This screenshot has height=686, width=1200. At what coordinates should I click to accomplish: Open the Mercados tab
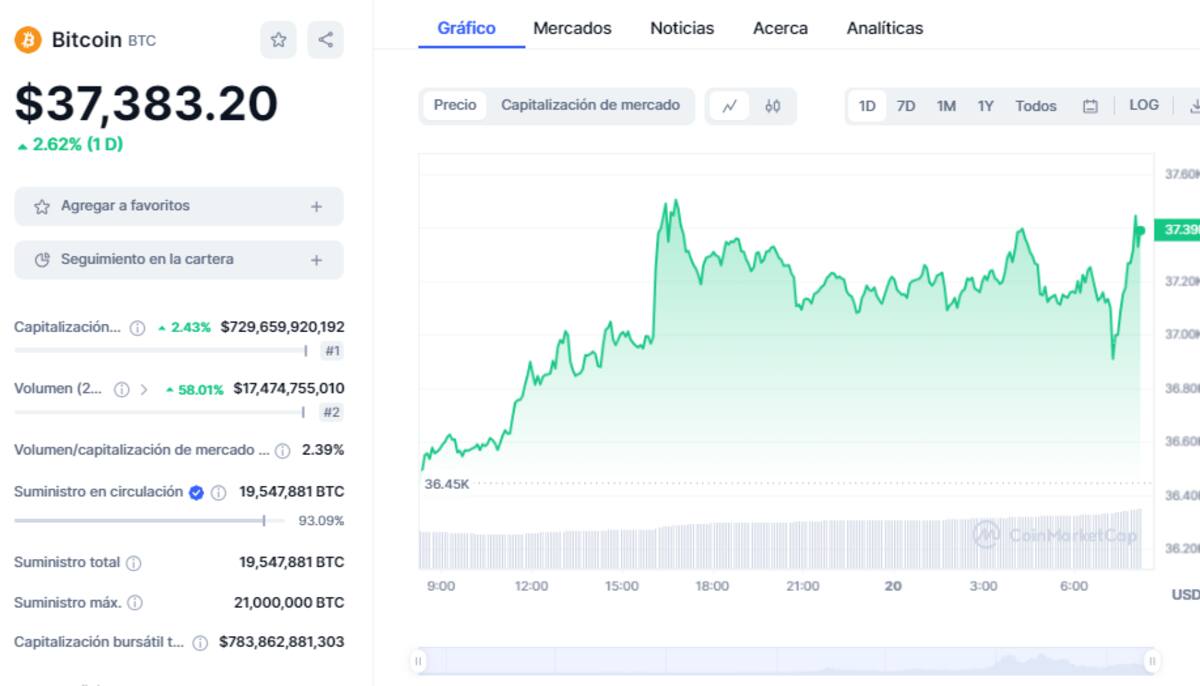tap(572, 28)
